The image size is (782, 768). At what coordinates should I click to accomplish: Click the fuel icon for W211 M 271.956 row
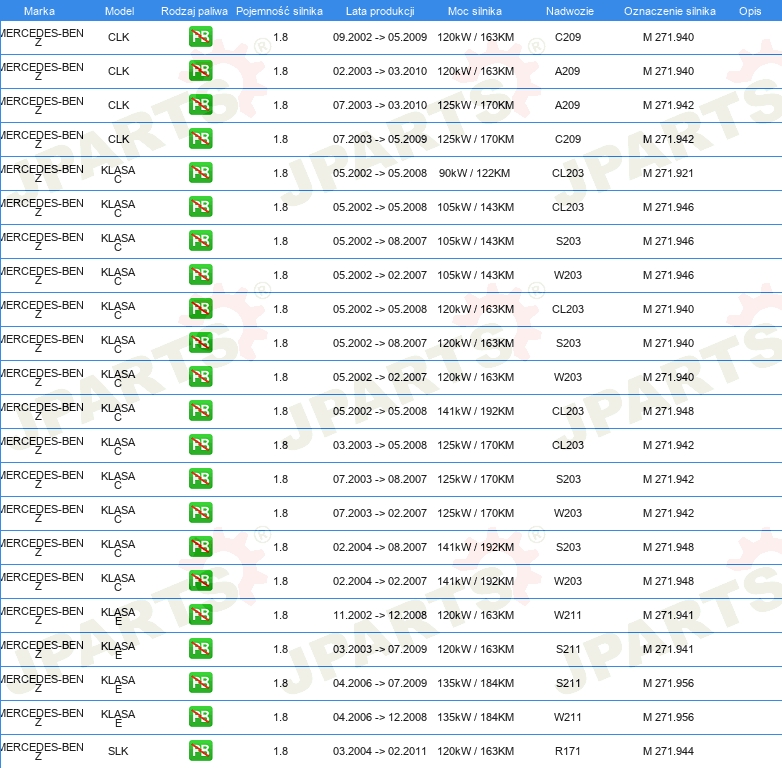[x=200, y=717]
